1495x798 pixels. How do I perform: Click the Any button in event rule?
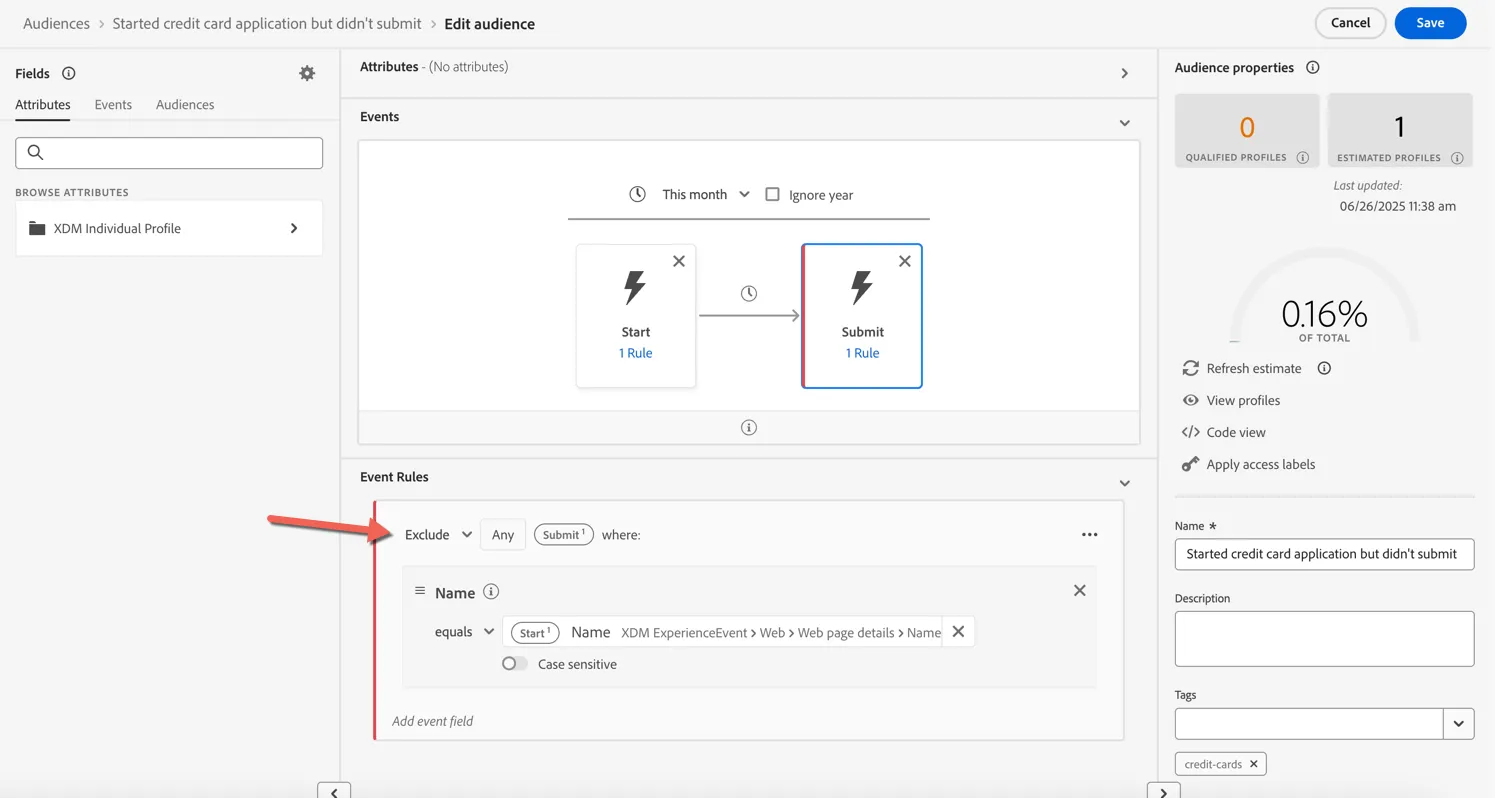503,535
